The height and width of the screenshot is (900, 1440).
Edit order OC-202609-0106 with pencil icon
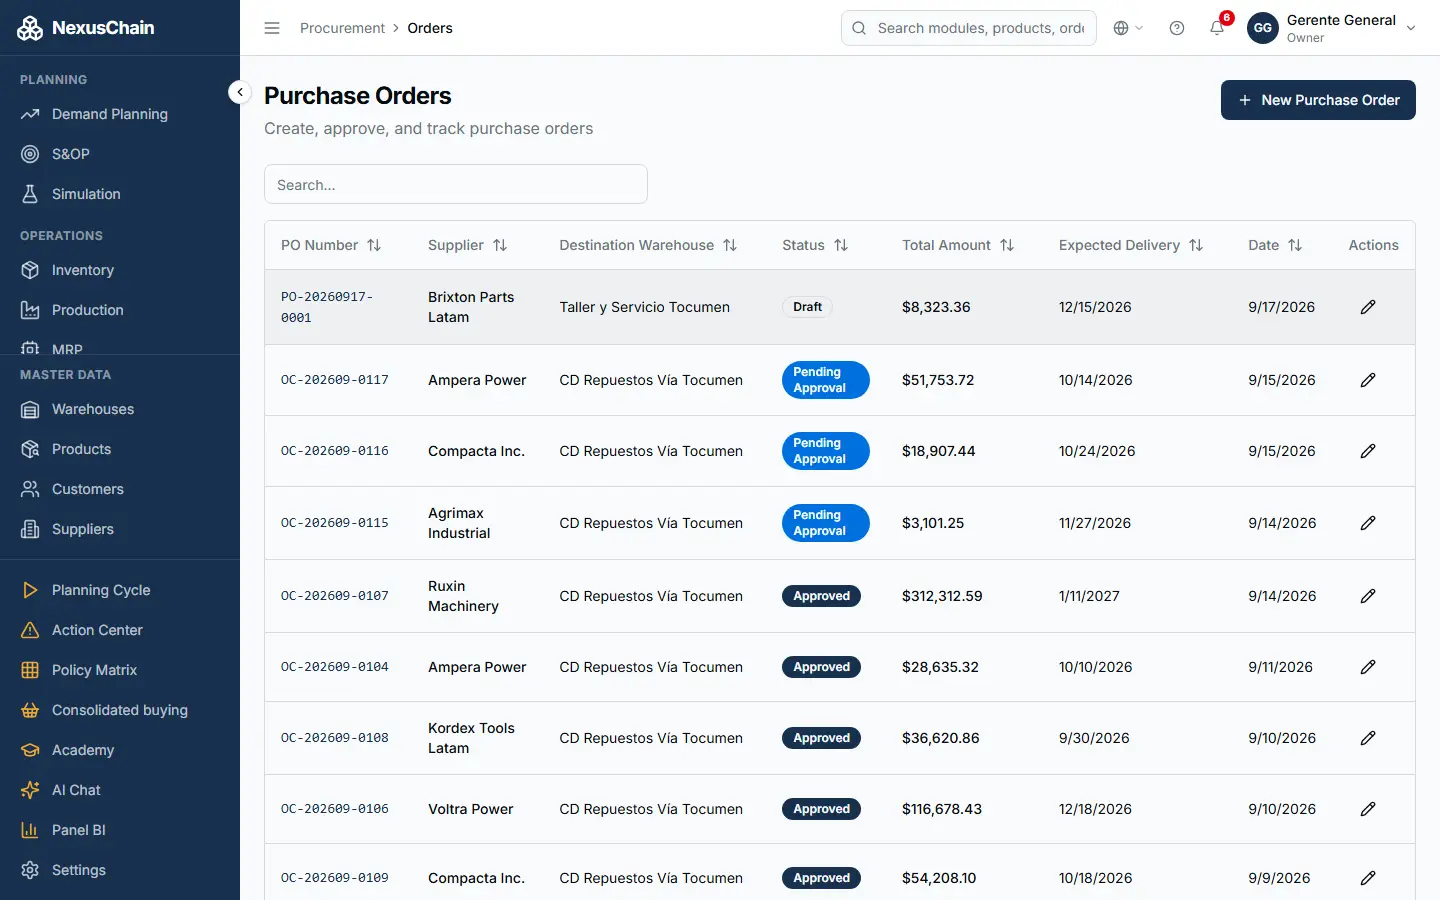[1368, 809]
